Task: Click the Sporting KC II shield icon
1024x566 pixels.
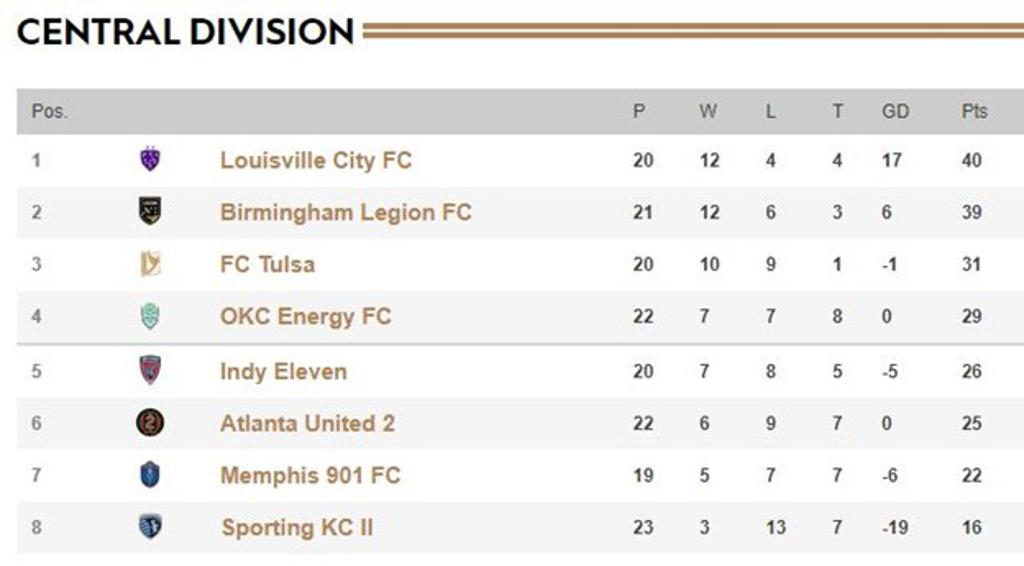Action: coord(150,527)
